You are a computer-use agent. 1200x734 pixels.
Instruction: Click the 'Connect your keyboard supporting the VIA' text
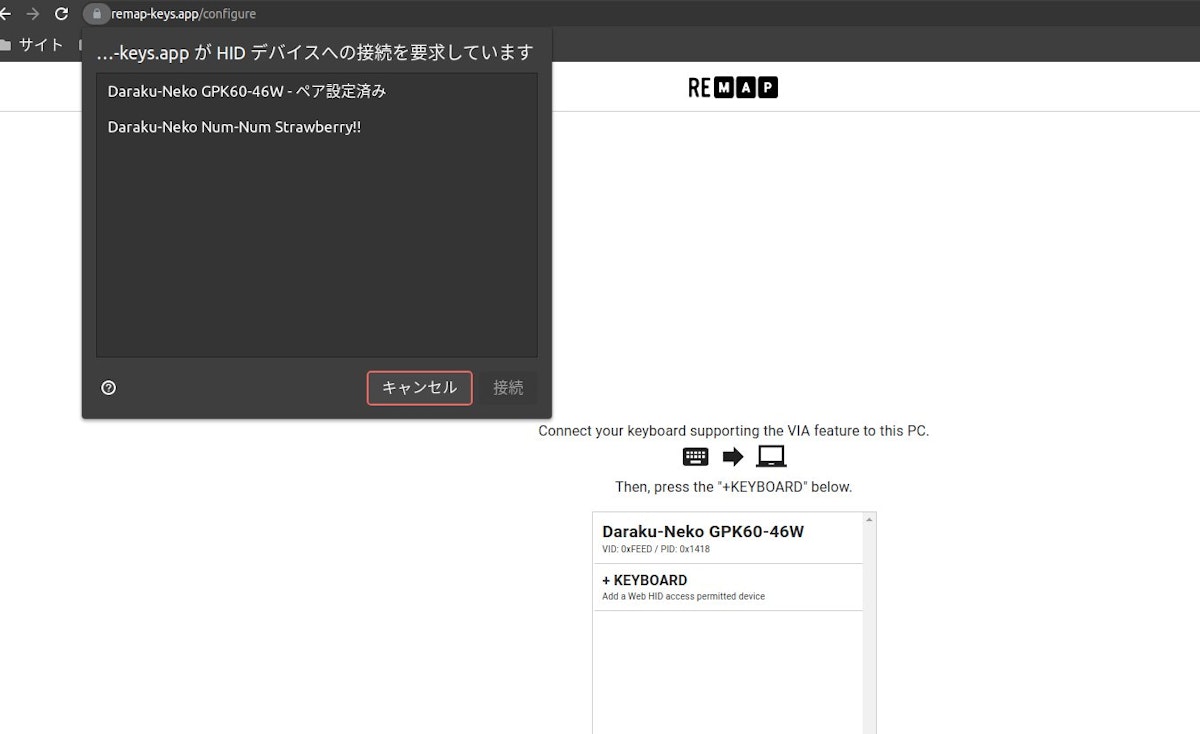coord(734,431)
